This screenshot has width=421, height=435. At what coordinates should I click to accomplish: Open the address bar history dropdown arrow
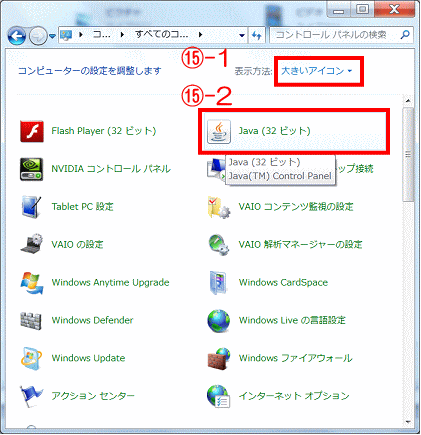click(242, 35)
